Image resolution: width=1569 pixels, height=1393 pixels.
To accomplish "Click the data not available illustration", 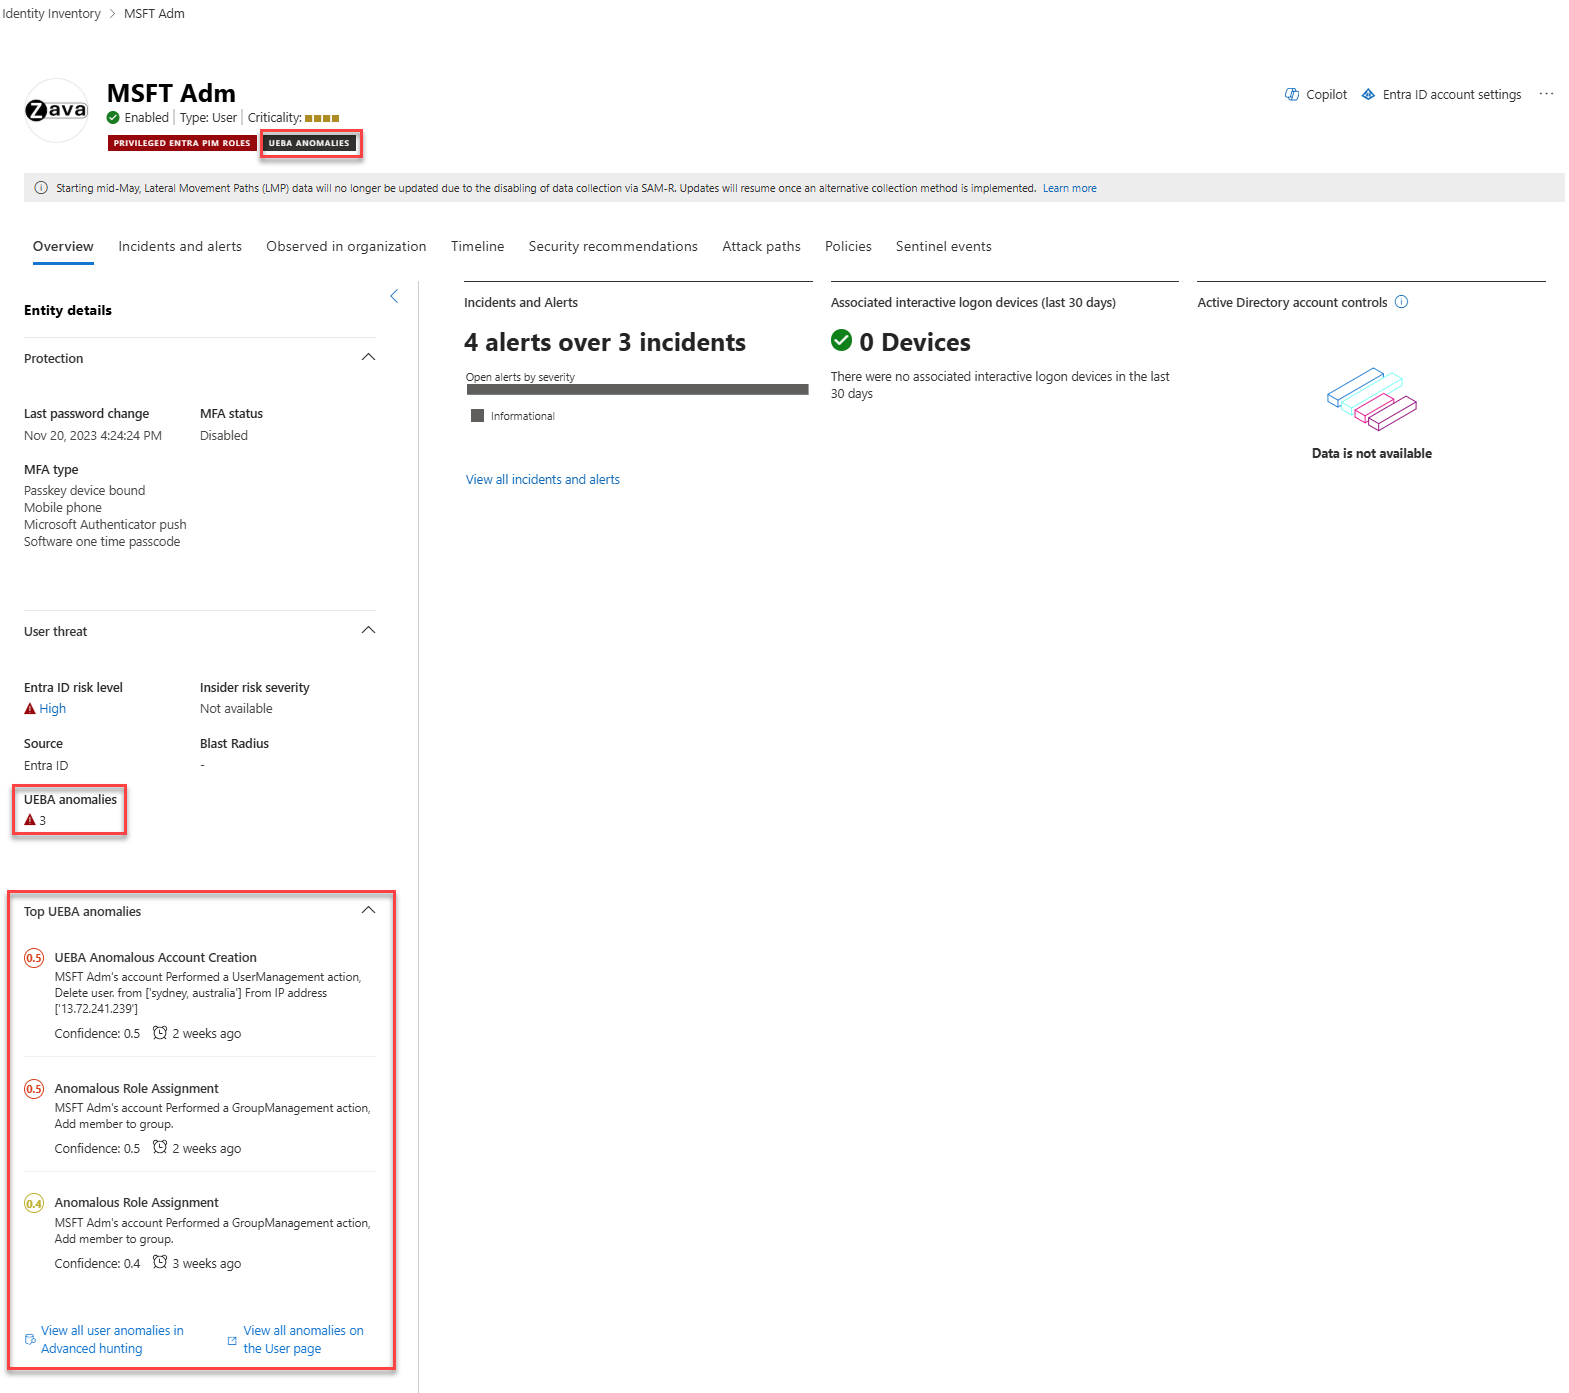I will click(x=1371, y=399).
